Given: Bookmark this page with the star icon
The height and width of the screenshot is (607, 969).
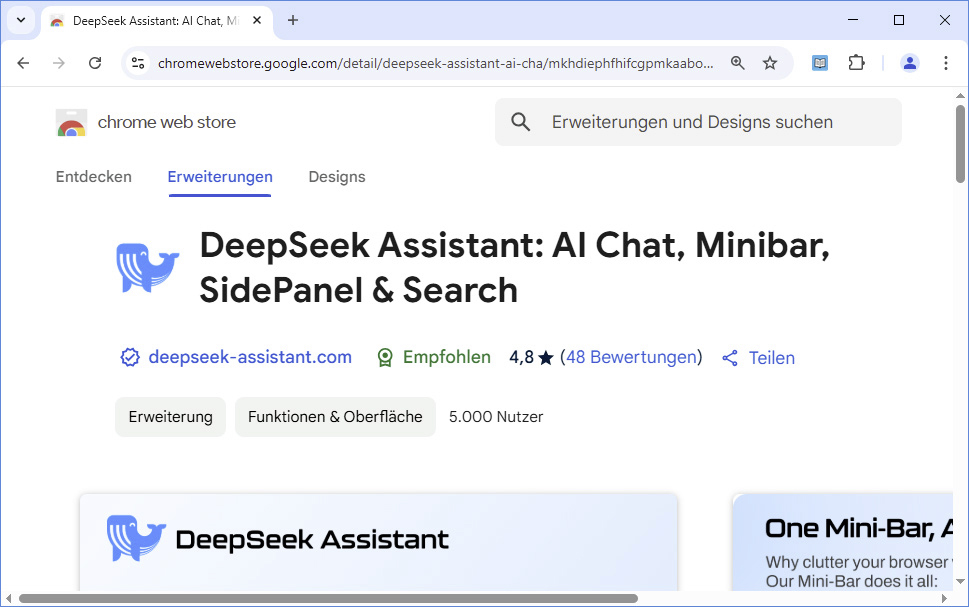Looking at the screenshot, I should [769, 63].
